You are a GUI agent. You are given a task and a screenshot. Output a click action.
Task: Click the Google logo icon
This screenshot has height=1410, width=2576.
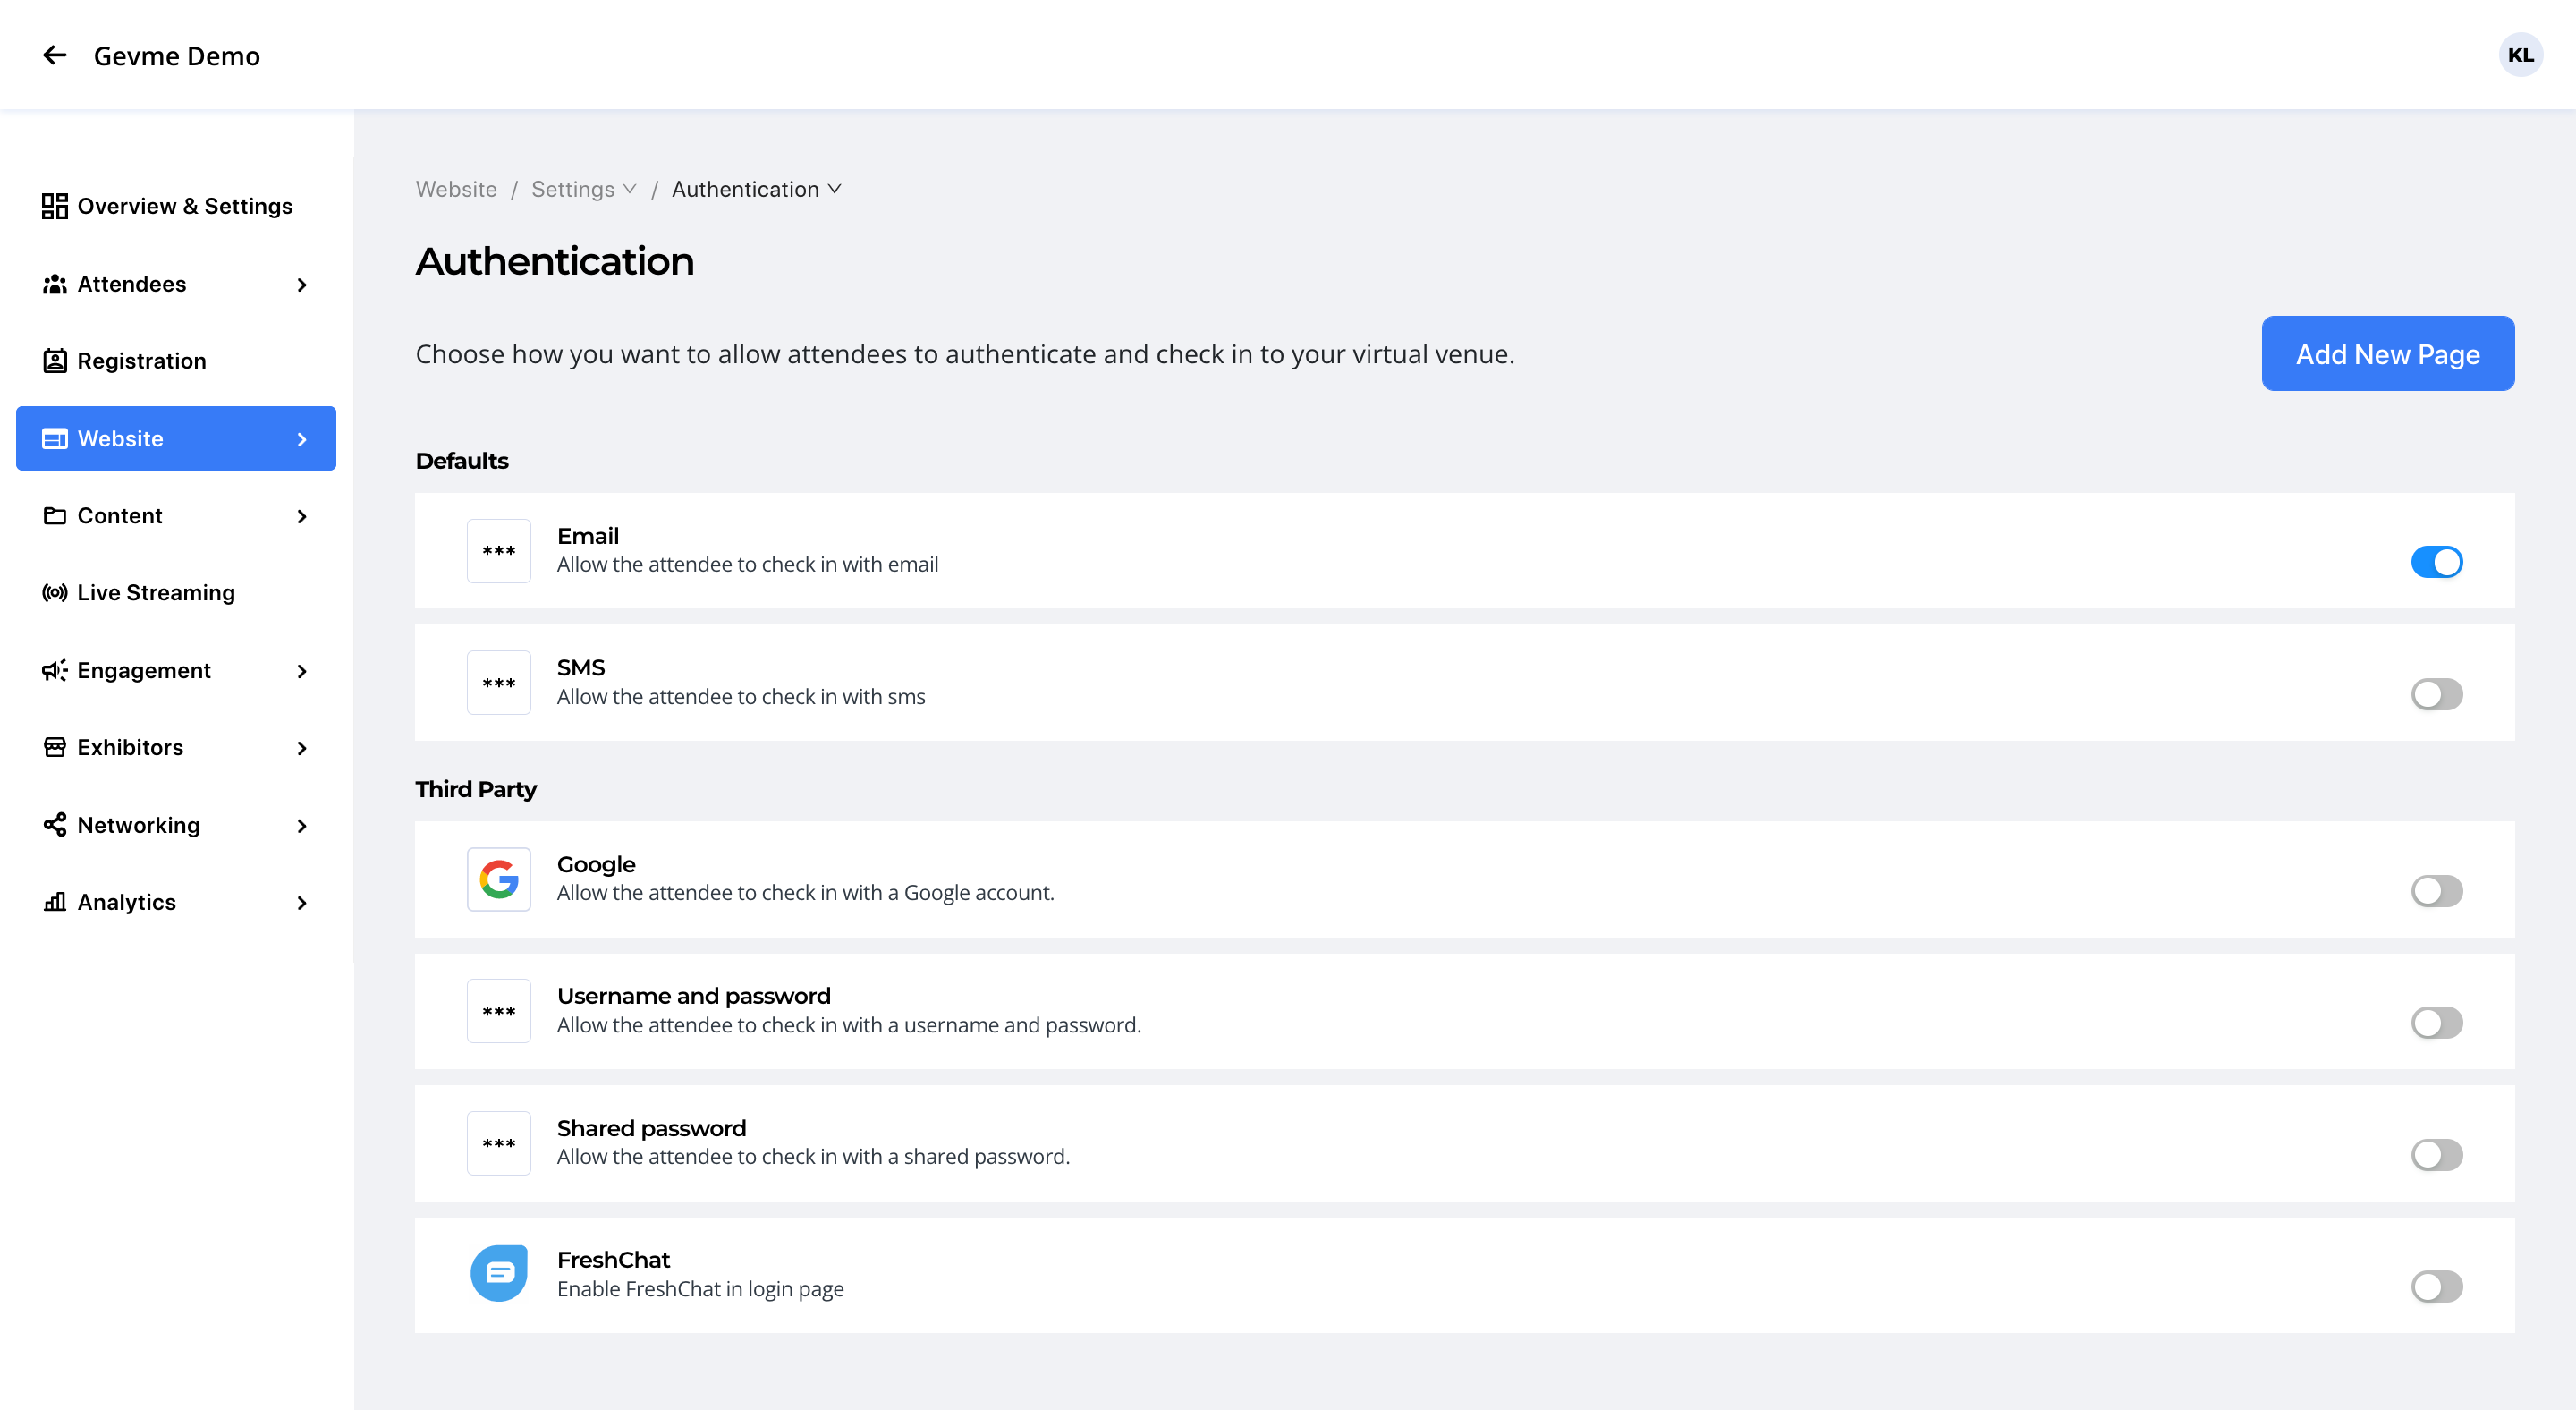click(498, 878)
